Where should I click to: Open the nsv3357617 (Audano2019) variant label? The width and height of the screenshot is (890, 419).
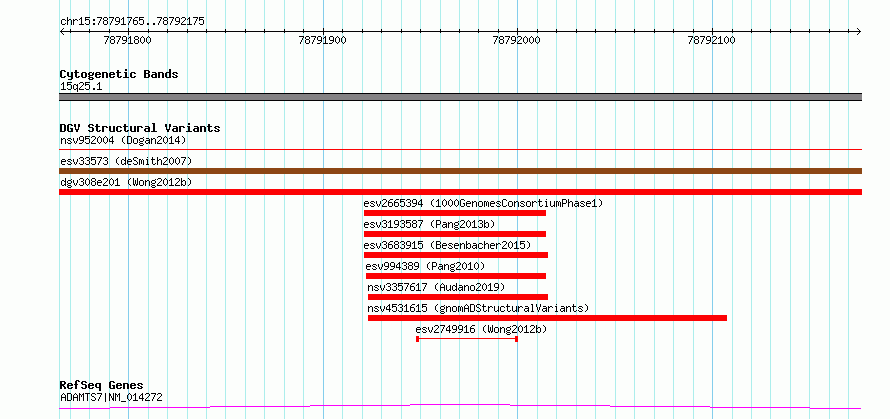436,287
